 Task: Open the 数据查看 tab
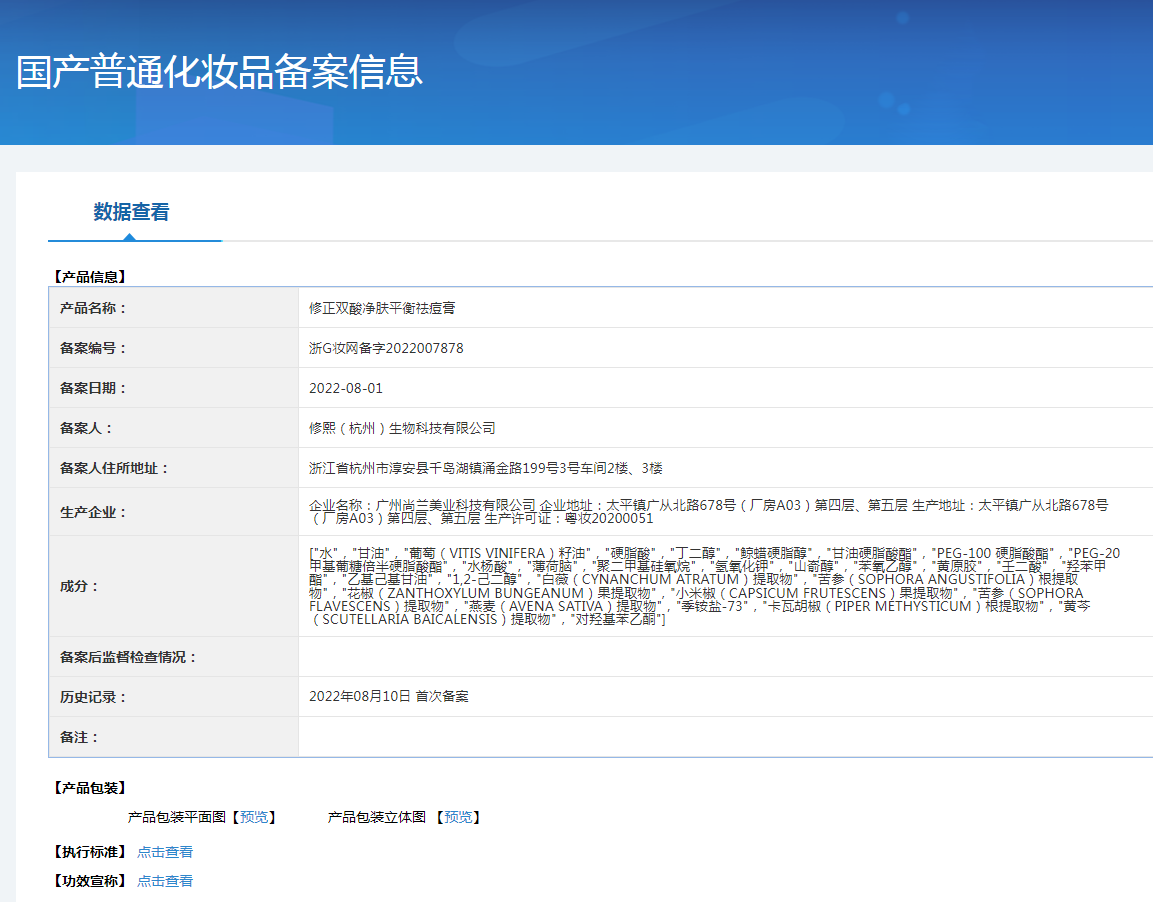[x=132, y=212]
